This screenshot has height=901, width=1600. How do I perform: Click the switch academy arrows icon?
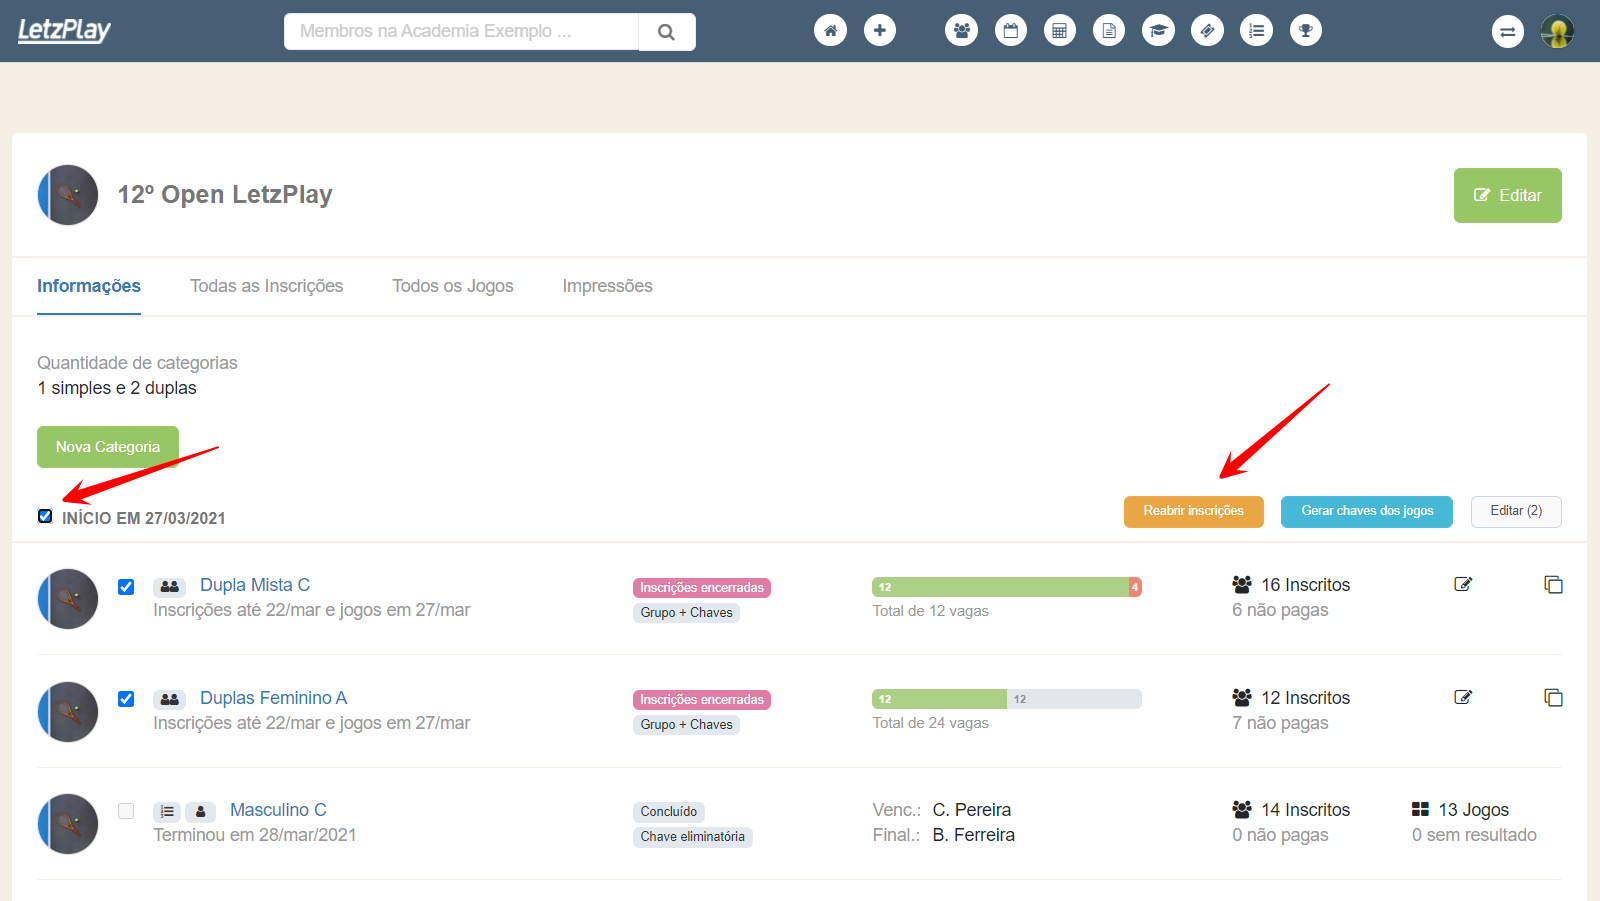(x=1507, y=32)
